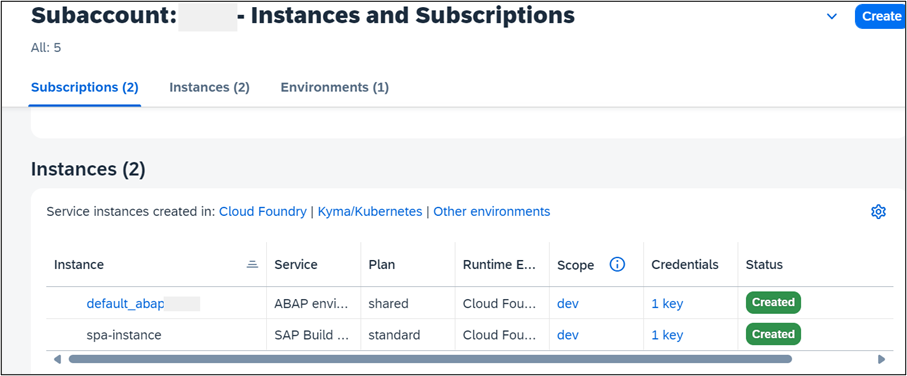Open the 1 key link for default_abap
907x376 pixels.
pos(667,303)
